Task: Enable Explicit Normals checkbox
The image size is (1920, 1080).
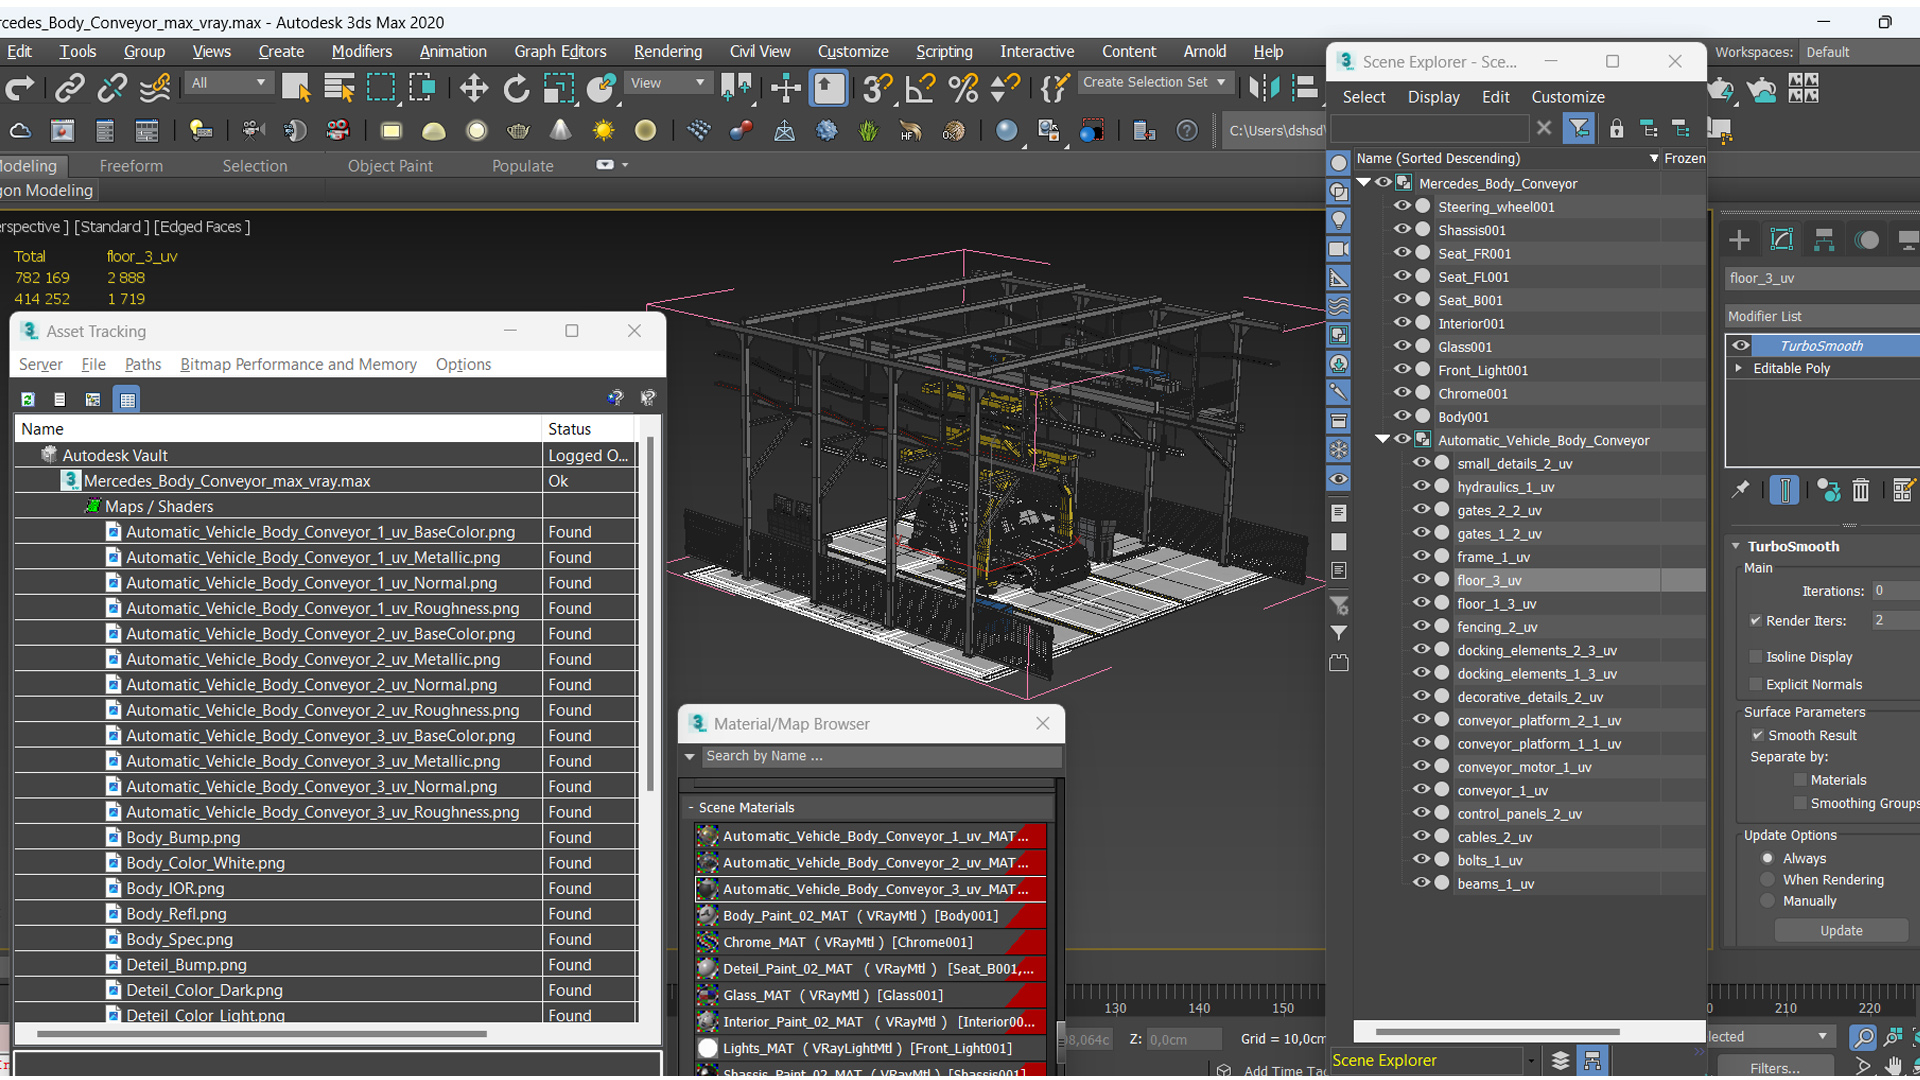Action: (1755, 685)
